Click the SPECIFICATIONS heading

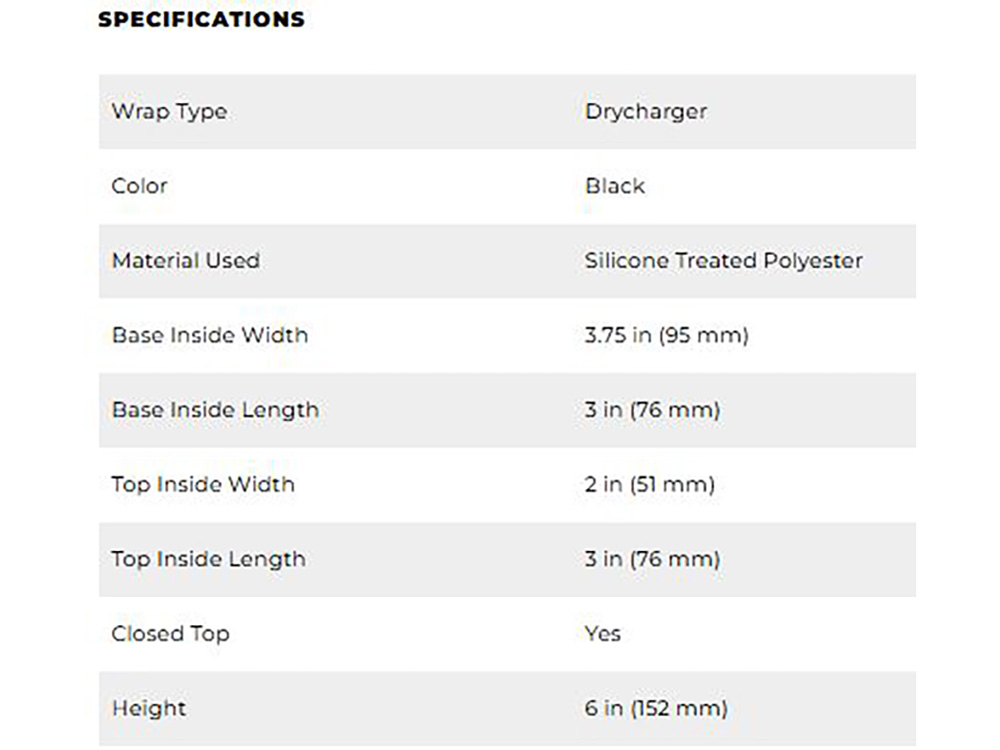[202, 19]
